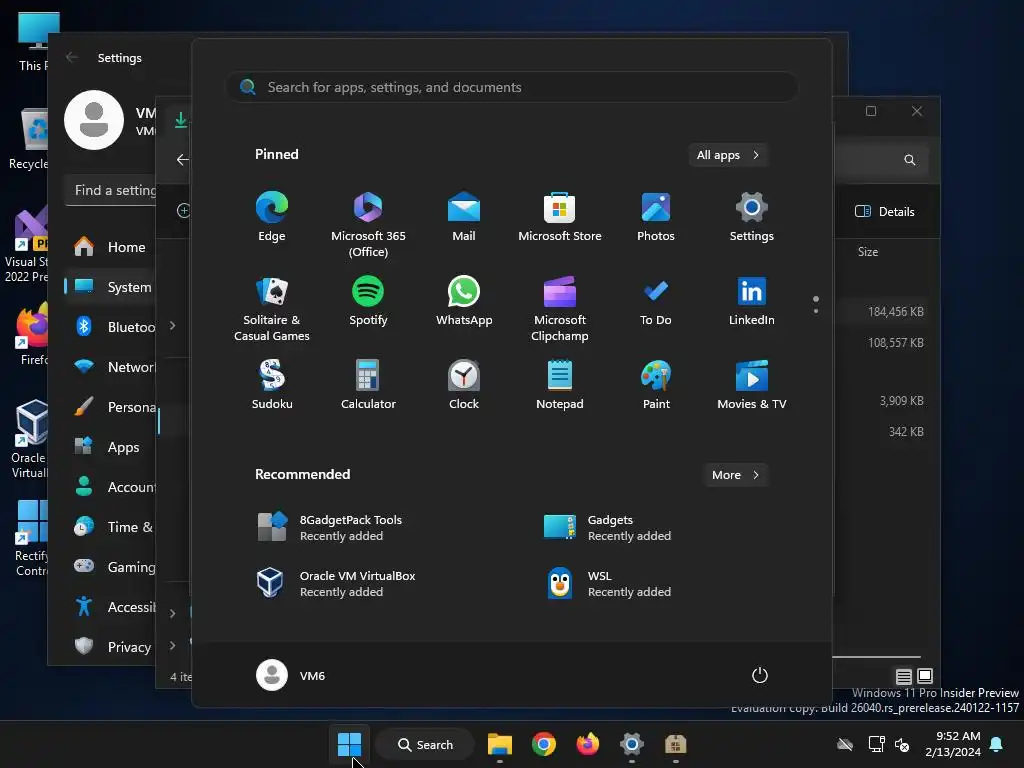
Task: Open Settings from pinned apps
Action: pos(752,217)
